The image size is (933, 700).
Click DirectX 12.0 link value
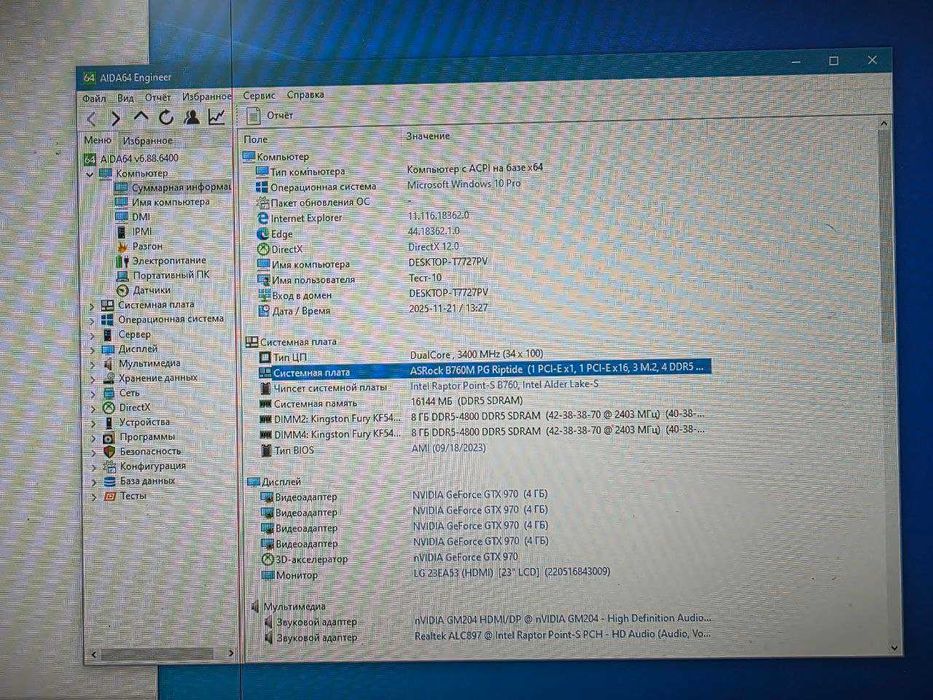click(434, 246)
